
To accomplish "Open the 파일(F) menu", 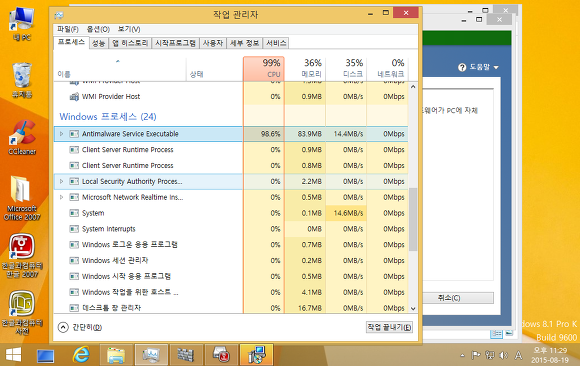I will 68,29.
